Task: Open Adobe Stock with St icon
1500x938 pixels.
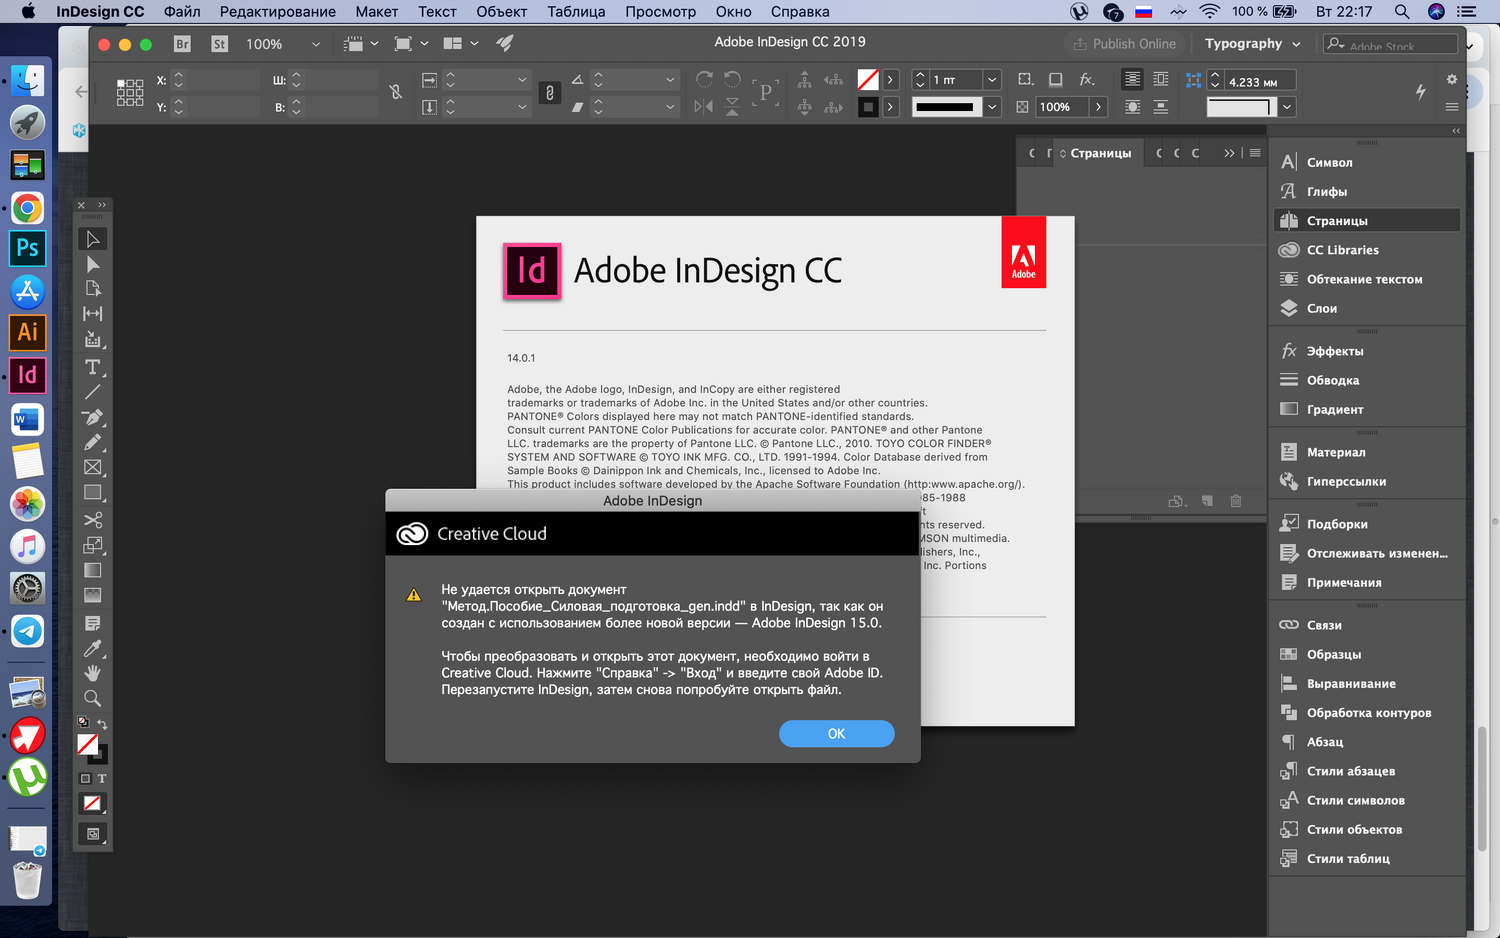Action: (220, 44)
